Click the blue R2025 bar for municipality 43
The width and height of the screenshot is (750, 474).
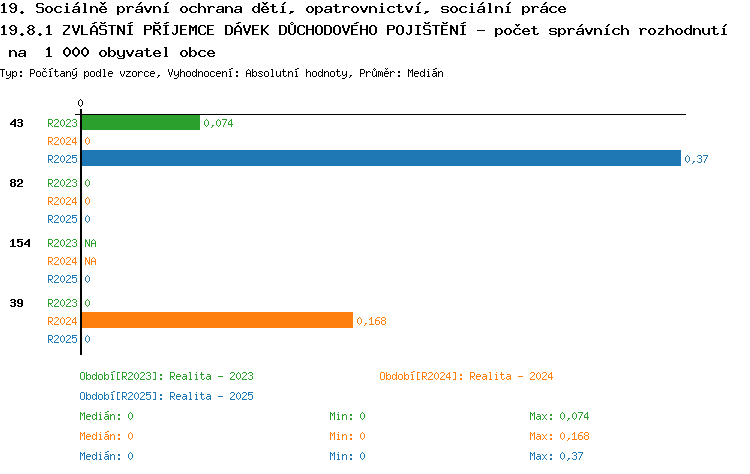(x=381, y=158)
